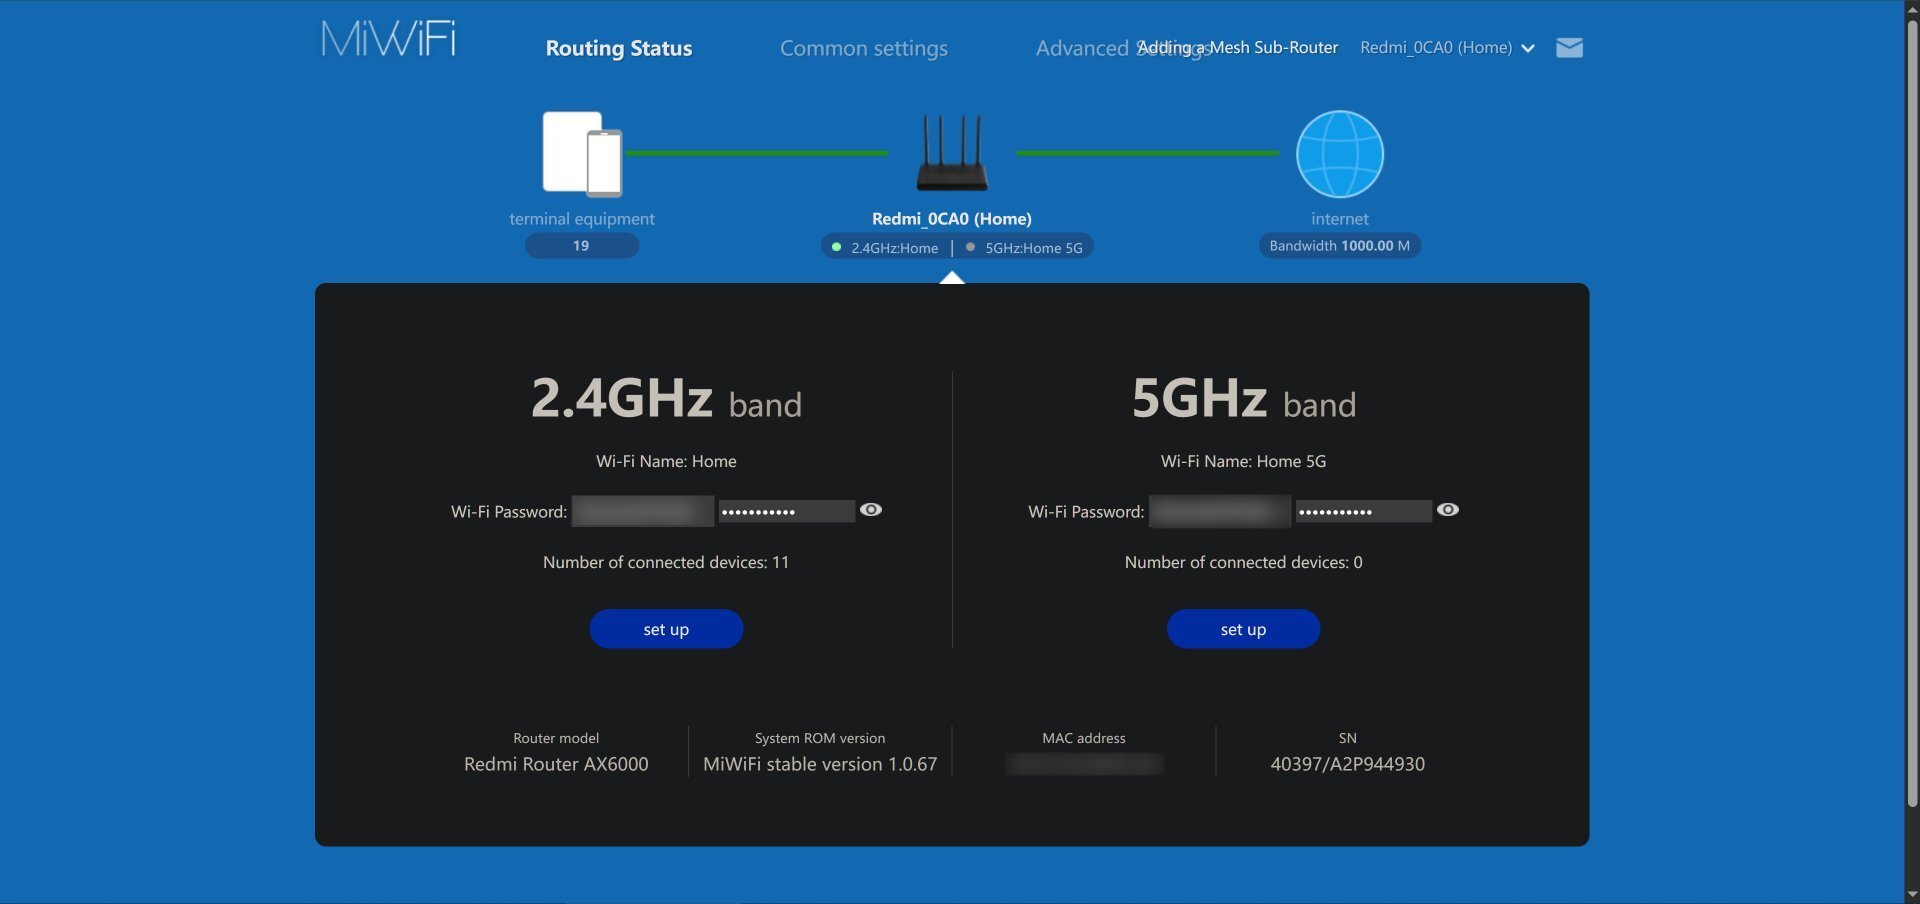This screenshot has height=904, width=1920.
Task: Click the internet globe icon
Action: [1340, 154]
